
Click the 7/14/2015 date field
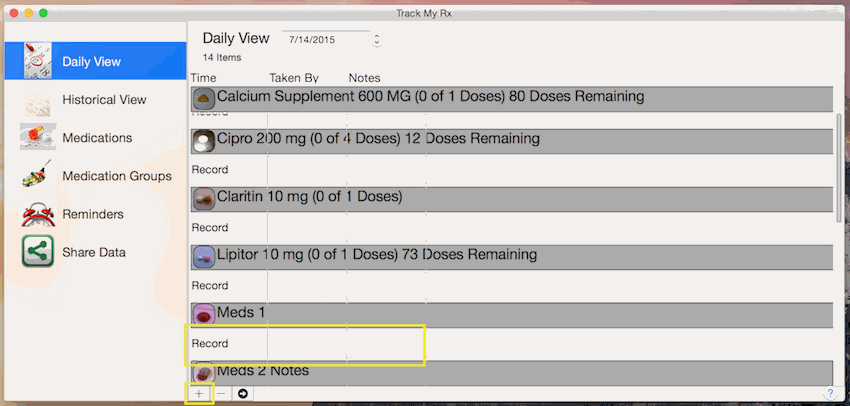tap(326, 40)
